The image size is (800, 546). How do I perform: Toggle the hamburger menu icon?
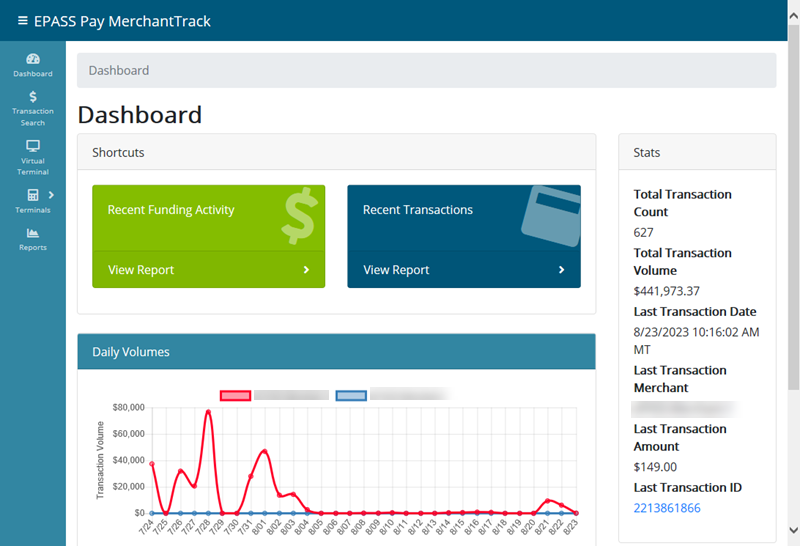(22, 20)
